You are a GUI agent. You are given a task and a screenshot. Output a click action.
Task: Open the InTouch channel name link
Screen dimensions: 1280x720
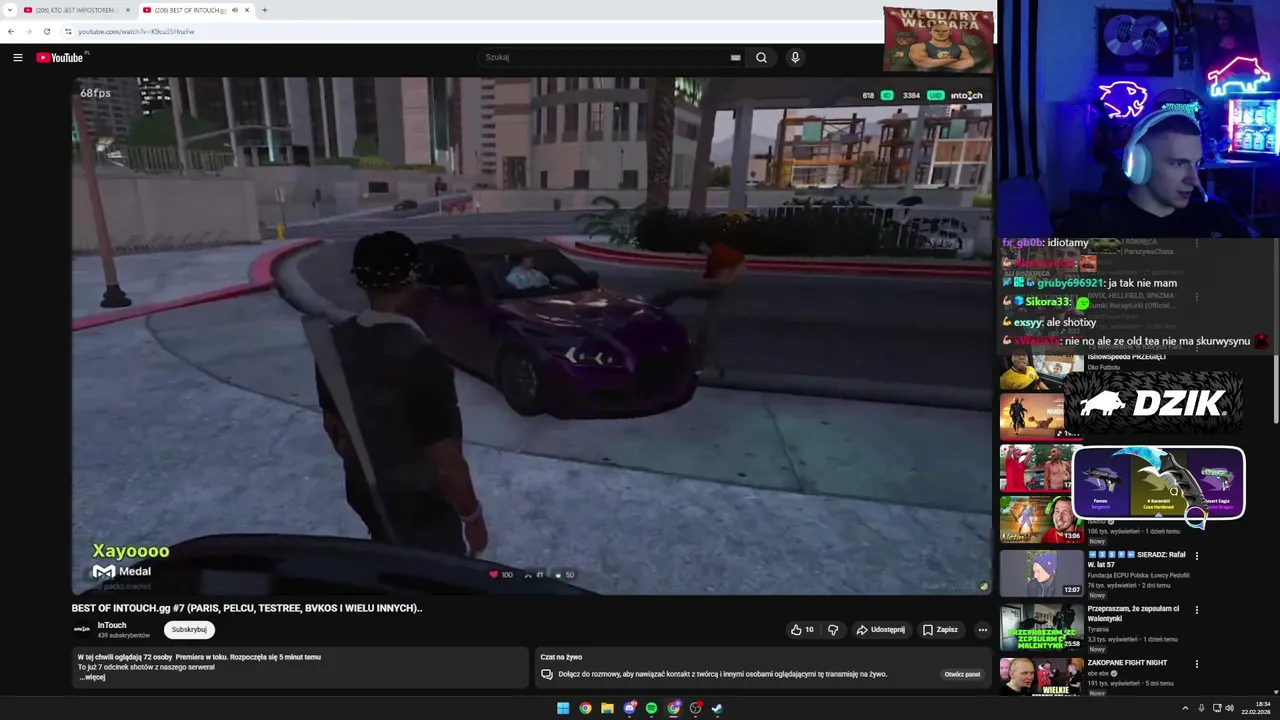pyautogui.click(x=112, y=625)
